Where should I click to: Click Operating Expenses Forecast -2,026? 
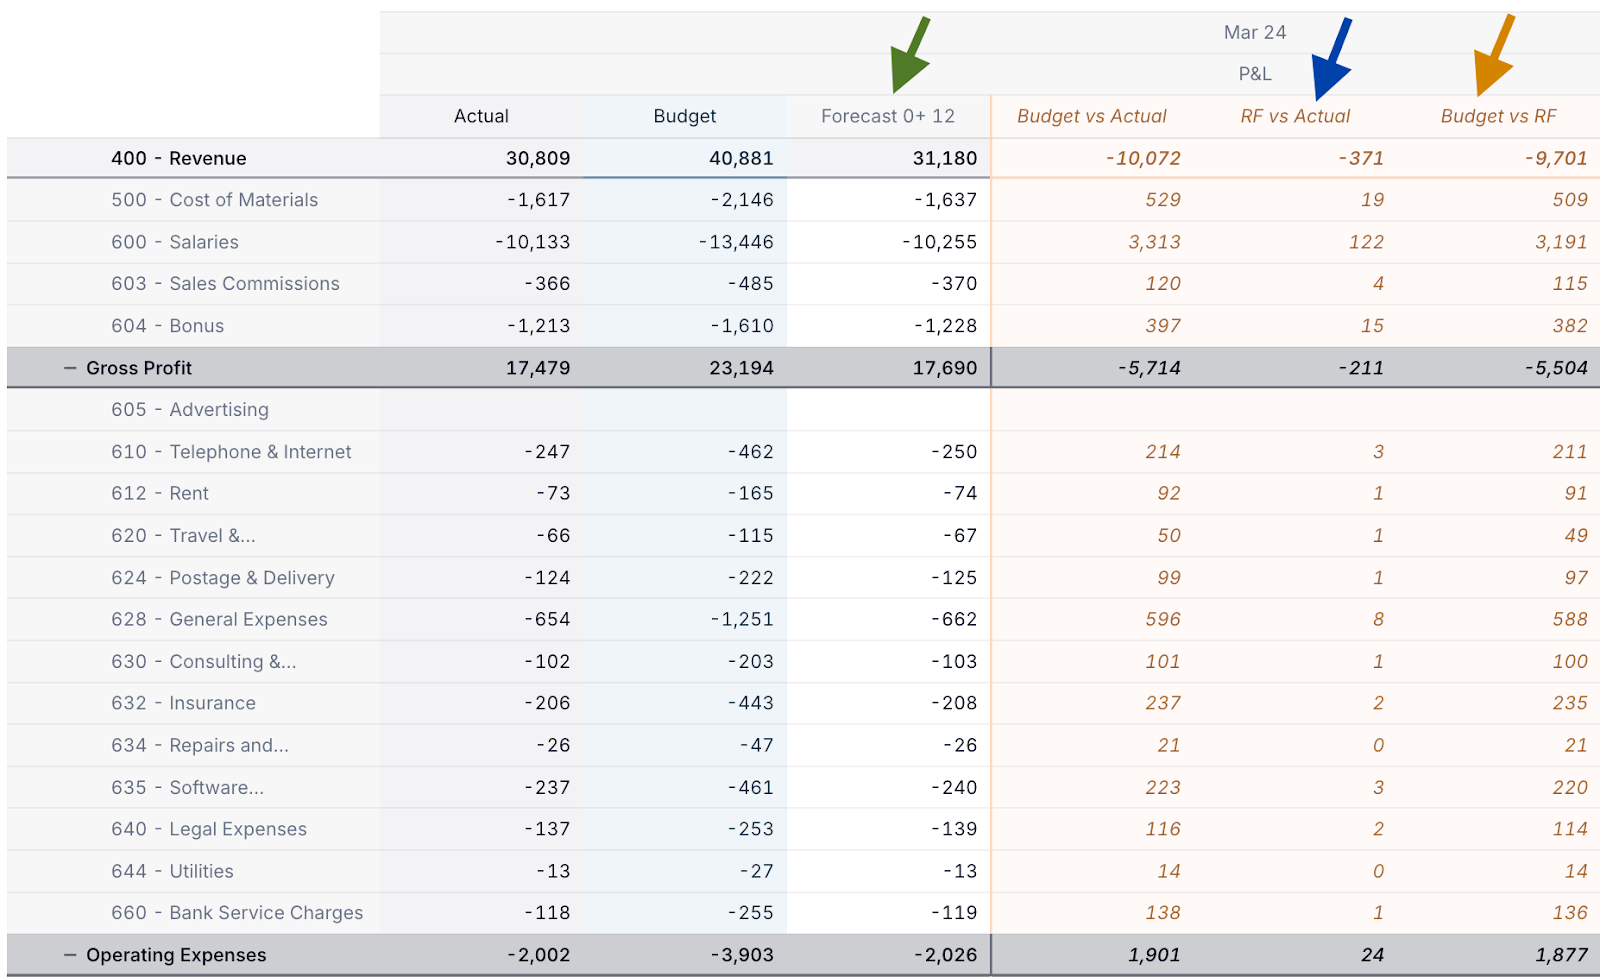click(945, 955)
